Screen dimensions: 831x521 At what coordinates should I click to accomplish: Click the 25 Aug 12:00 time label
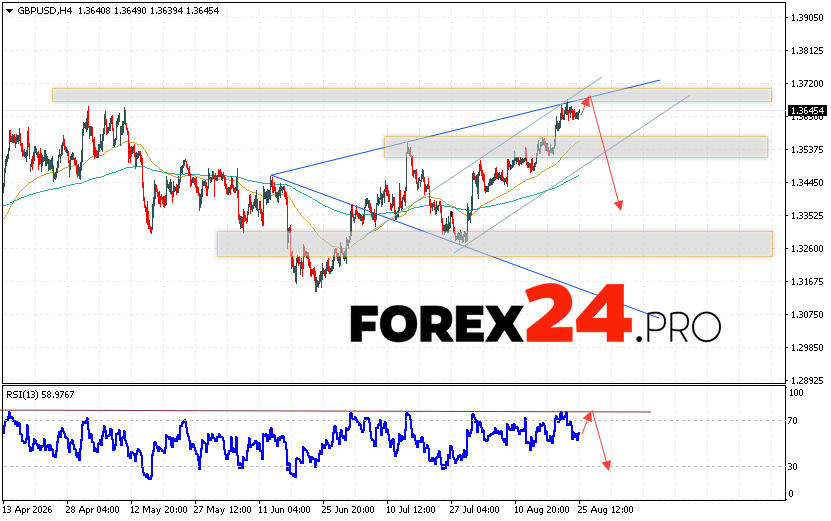[605, 509]
